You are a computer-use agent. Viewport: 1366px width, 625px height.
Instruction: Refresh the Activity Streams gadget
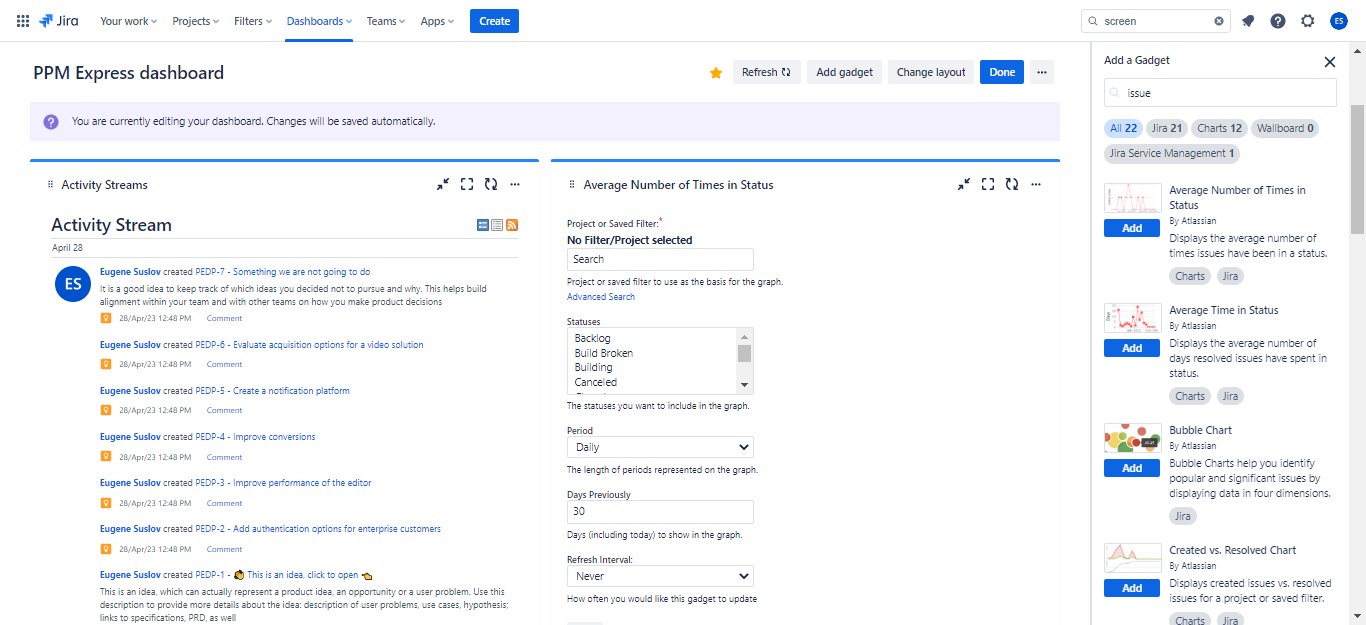tap(491, 184)
